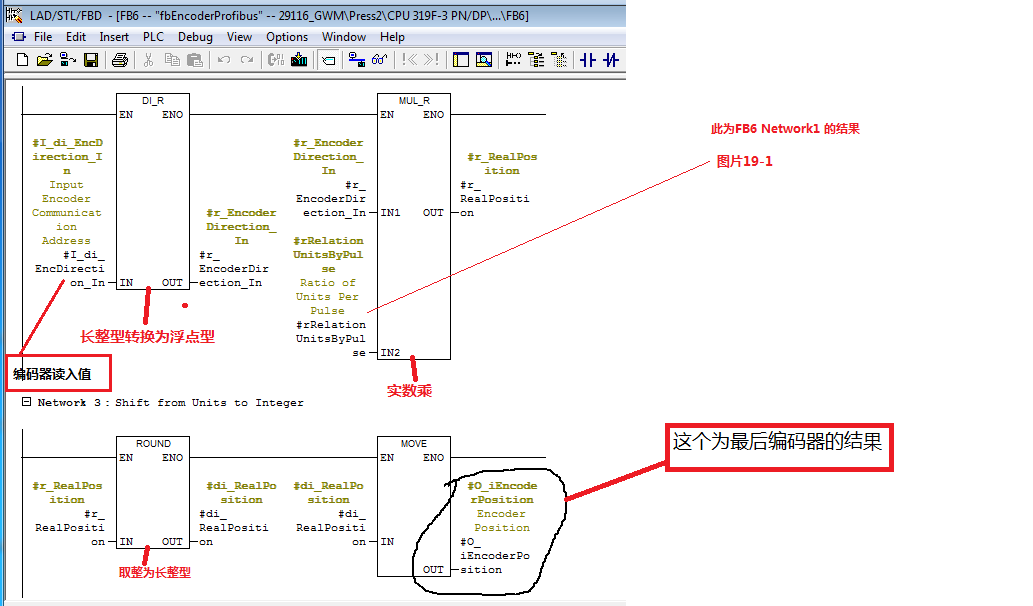Click the OUT pin of the MOVE block
1033x606 pixels.
[433, 570]
